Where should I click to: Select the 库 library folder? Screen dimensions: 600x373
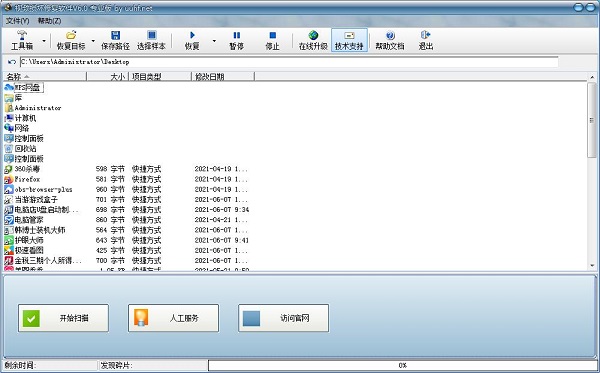(x=13, y=98)
